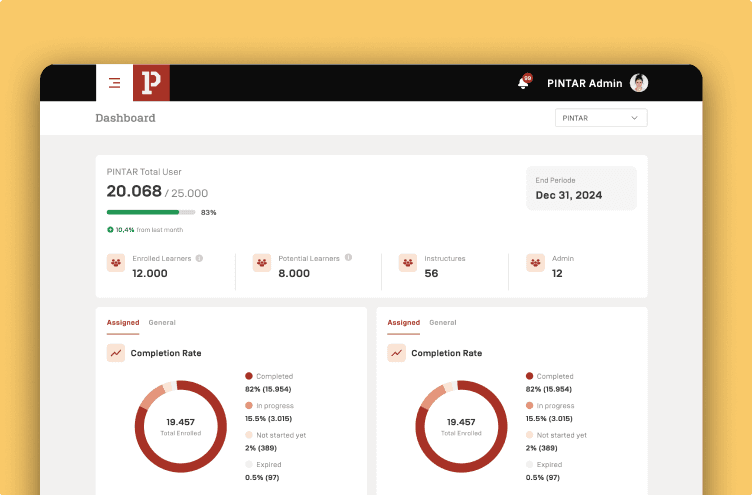Click the left Completion Rate chart icon

click(116, 353)
